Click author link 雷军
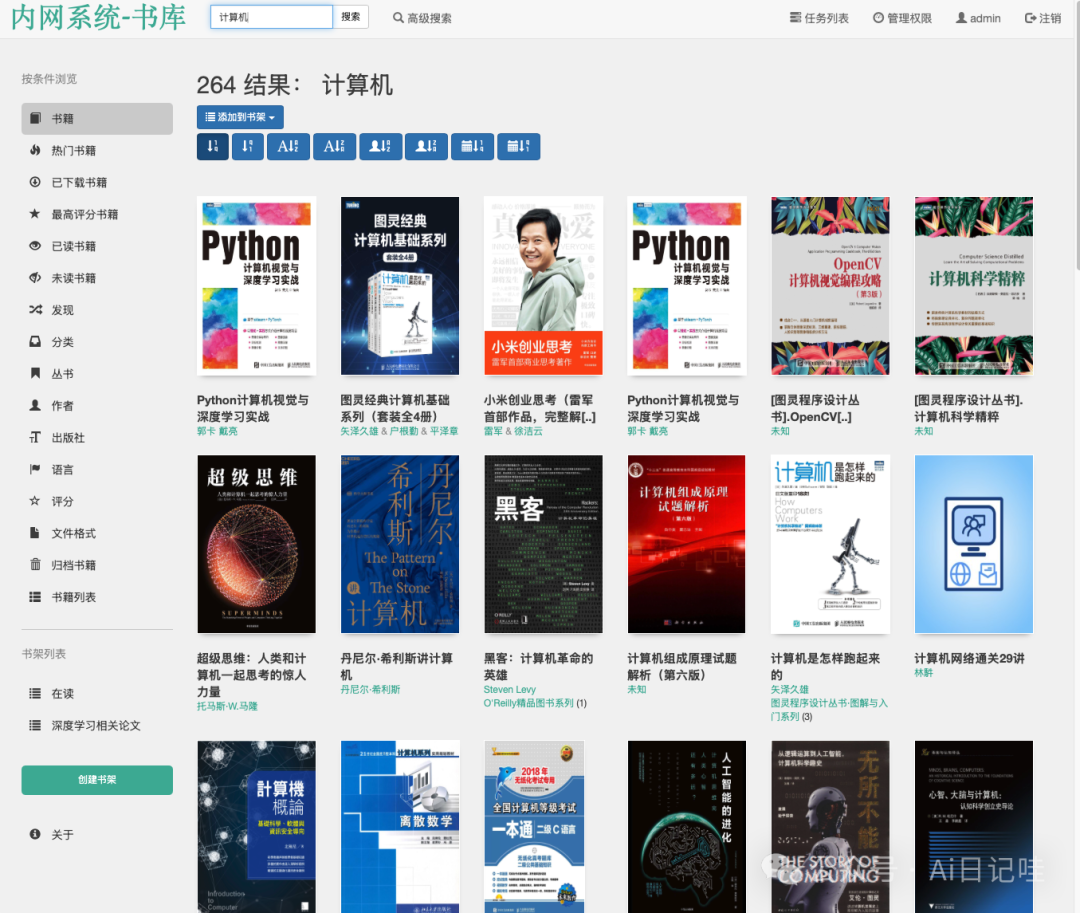This screenshot has width=1080, height=913. click(493, 431)
